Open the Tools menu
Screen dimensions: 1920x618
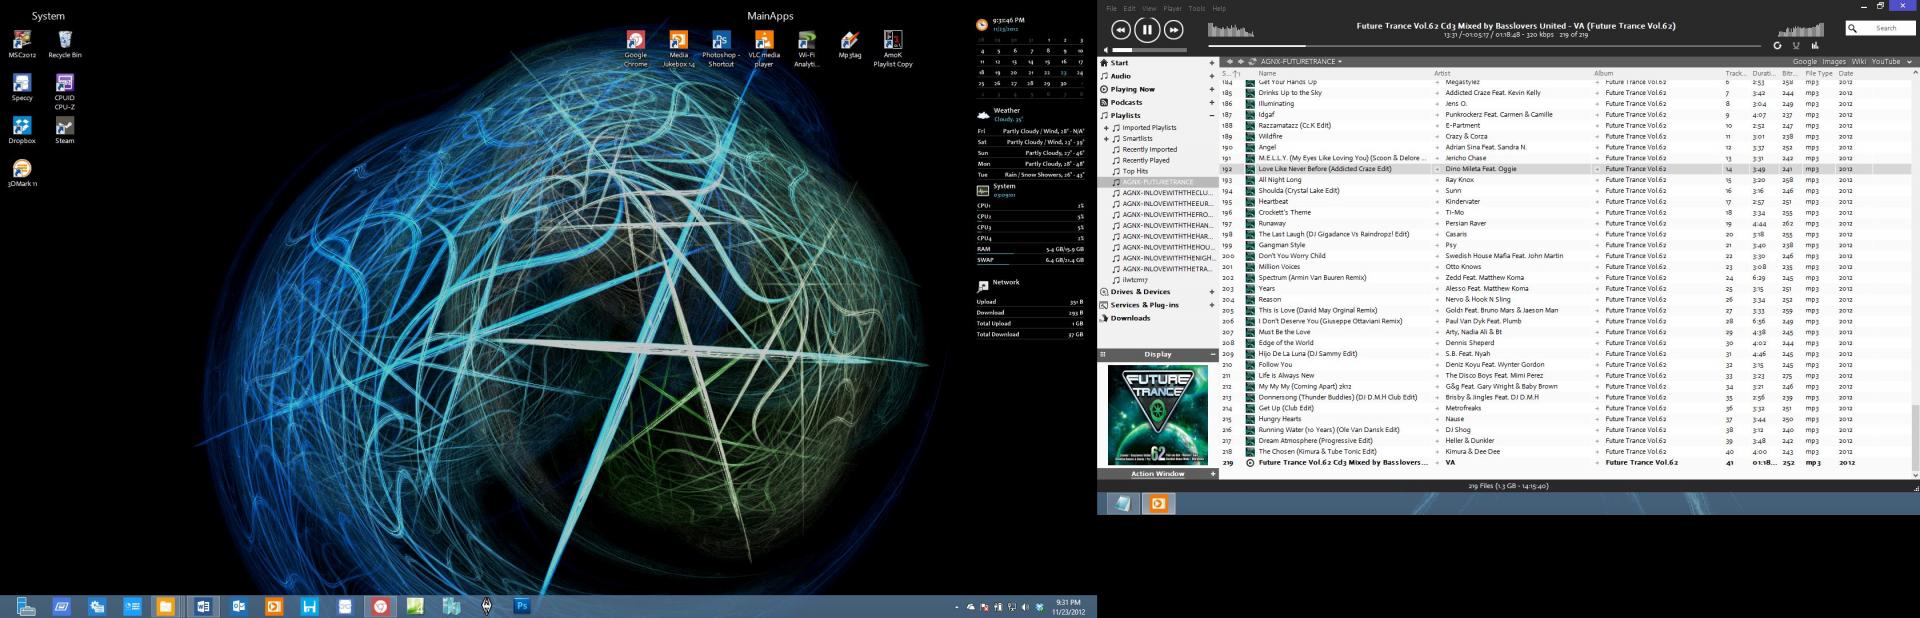[x=1197, y=8]
